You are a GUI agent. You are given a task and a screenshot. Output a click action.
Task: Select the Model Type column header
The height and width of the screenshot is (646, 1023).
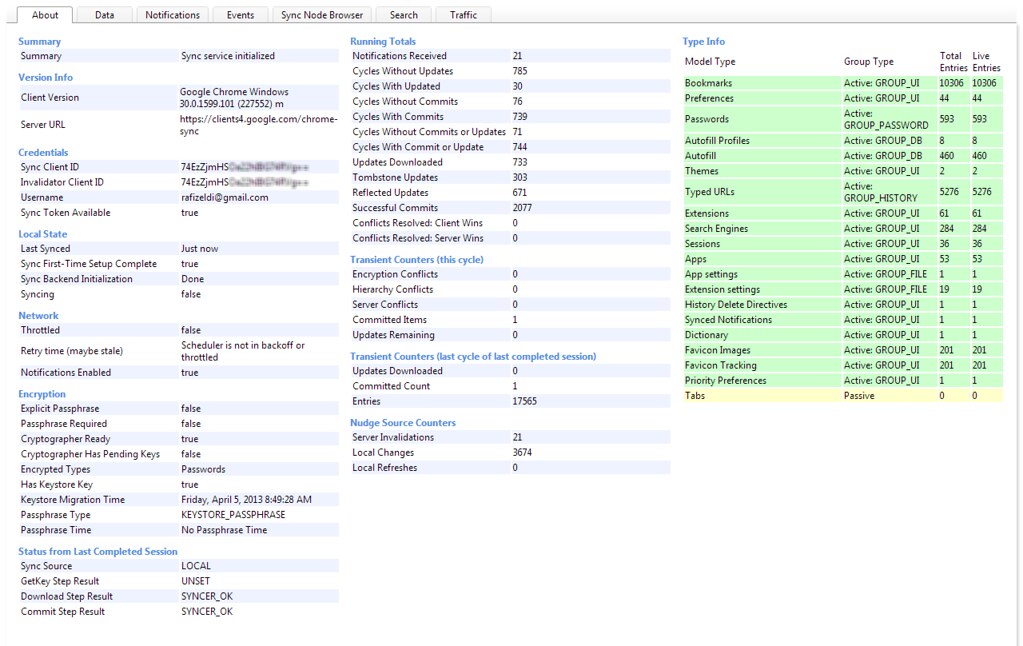click(x=710, y=61)
